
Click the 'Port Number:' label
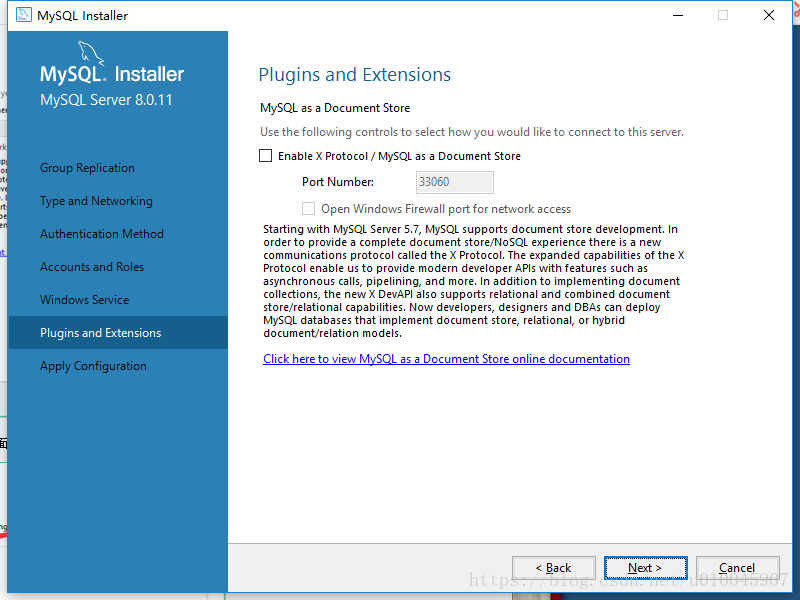pos(338,182)
